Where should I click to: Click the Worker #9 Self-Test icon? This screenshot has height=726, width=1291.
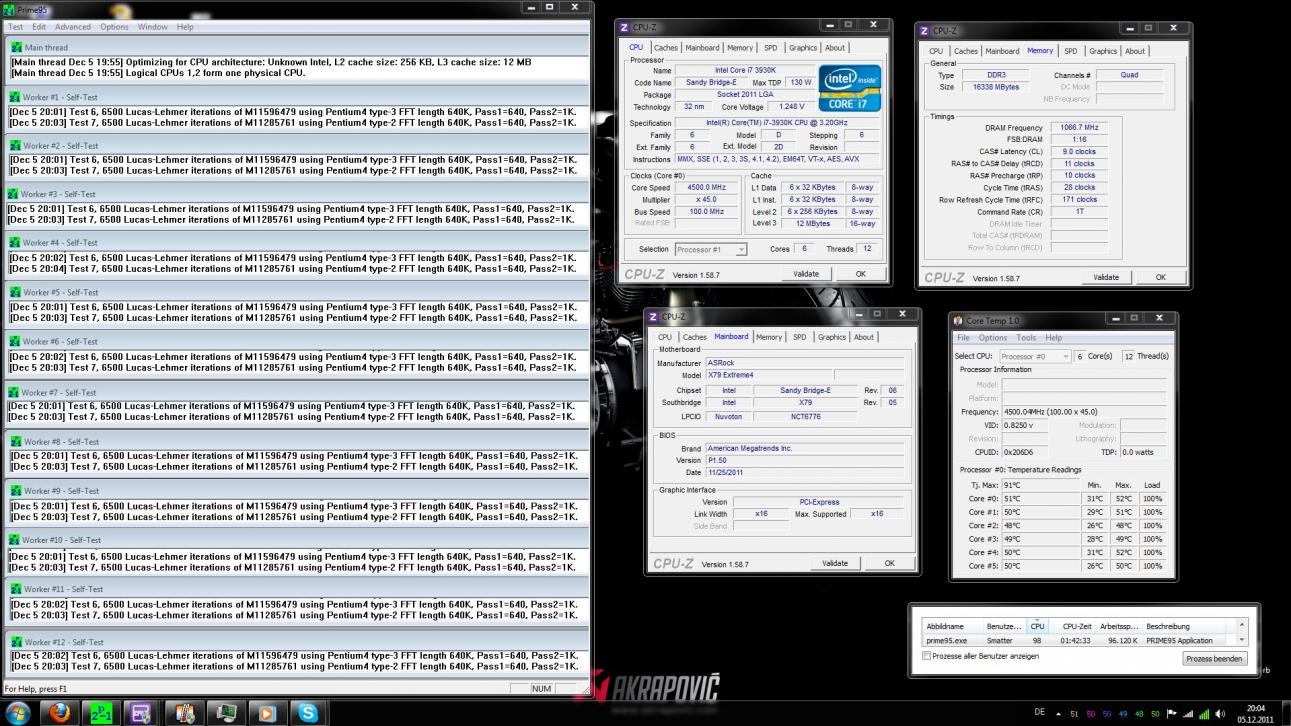[x=14, y=491]
